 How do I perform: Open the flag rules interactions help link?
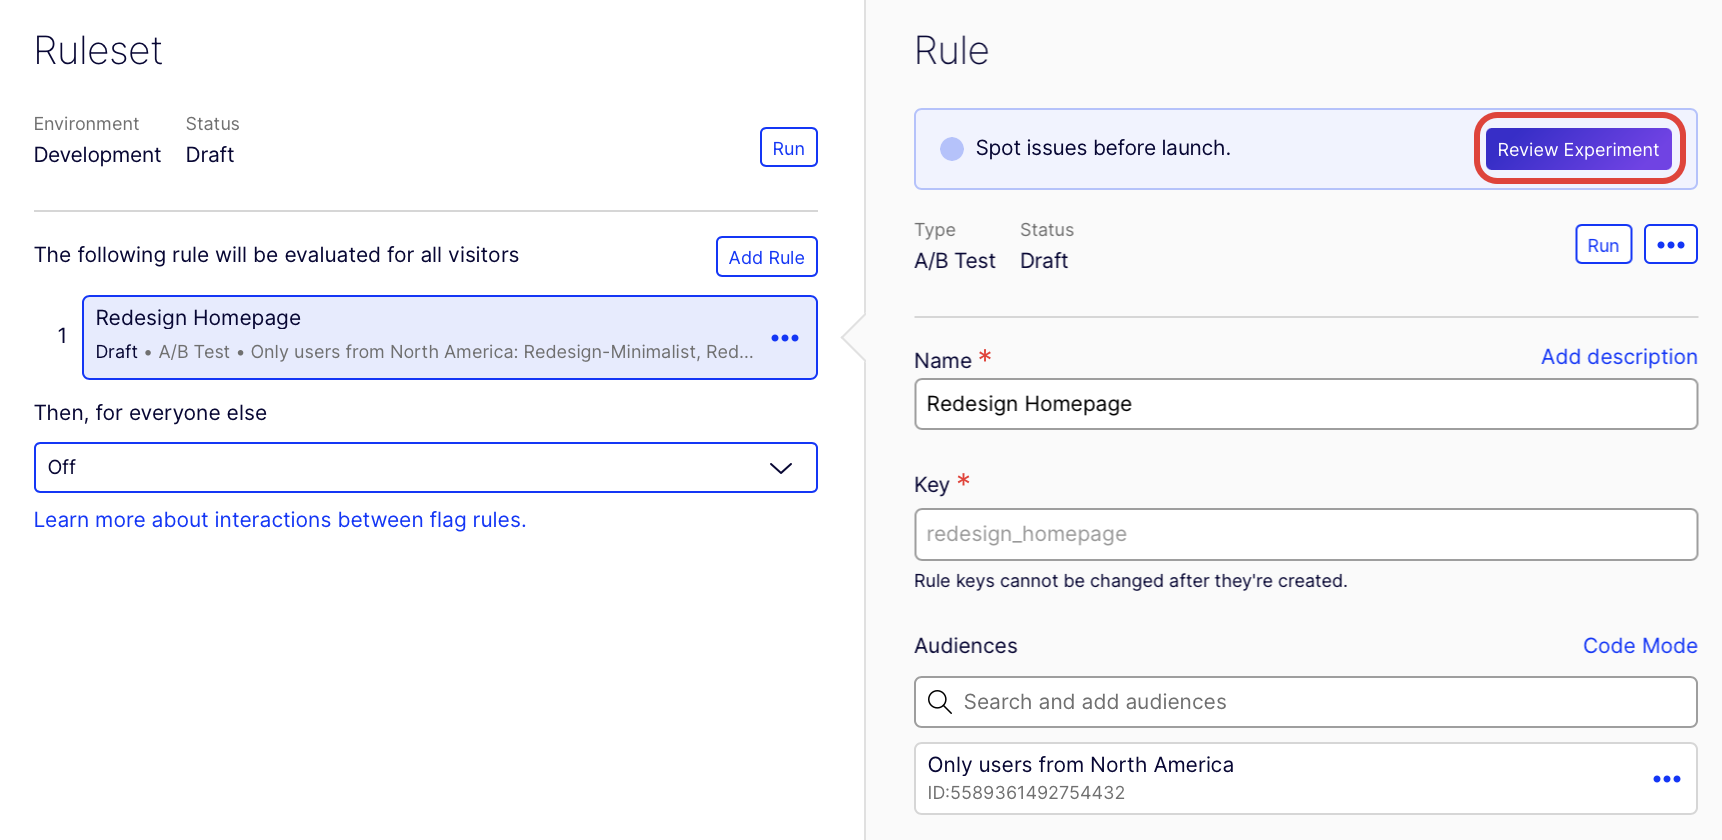(x=280, y=520)
